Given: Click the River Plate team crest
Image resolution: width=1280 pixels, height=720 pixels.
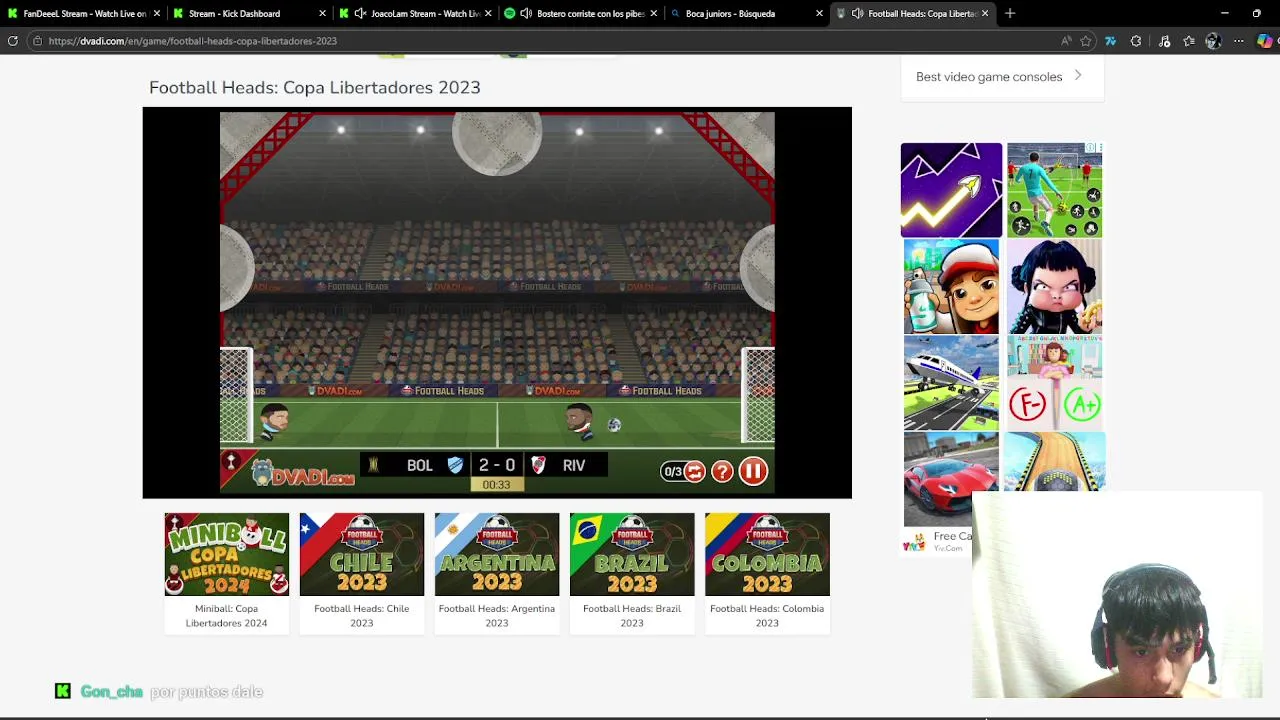Looking at the screenshot, I should 538,465.
